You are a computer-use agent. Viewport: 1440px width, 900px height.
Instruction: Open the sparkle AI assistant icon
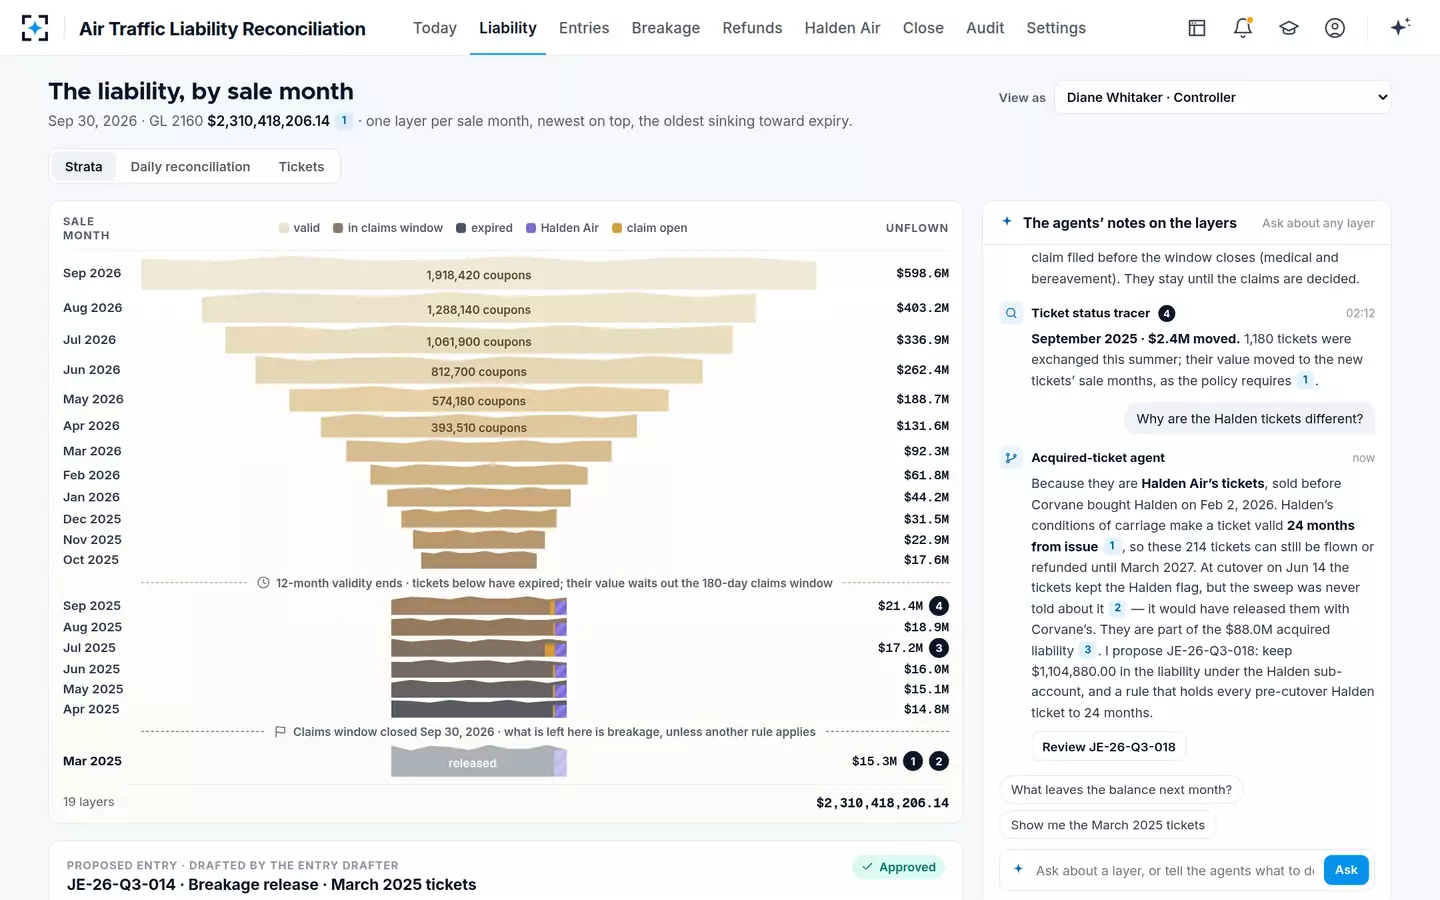tap(1400, 27)
